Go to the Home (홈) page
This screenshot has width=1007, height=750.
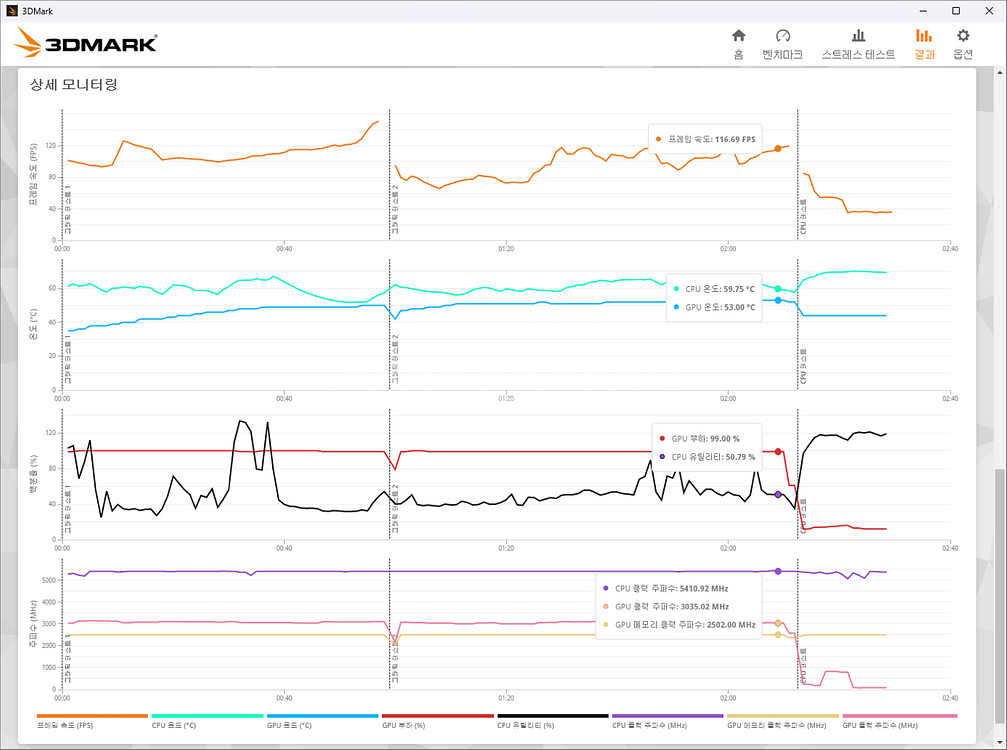738,44
